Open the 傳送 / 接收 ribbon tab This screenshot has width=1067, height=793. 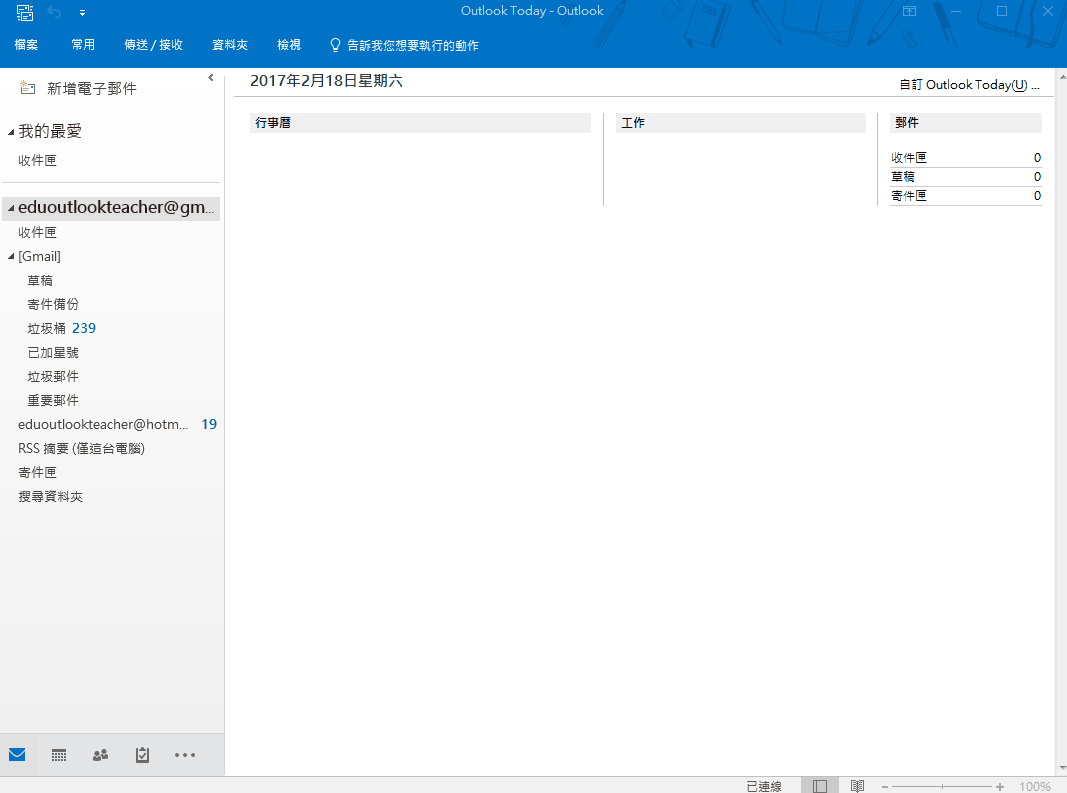(154, 45)
